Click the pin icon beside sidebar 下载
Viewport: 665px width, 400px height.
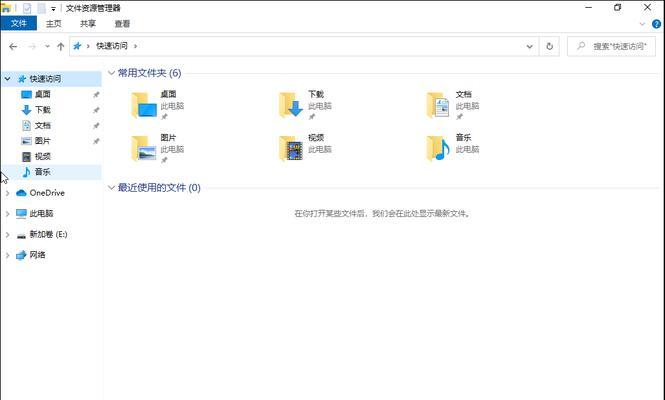tap(96, 110)
